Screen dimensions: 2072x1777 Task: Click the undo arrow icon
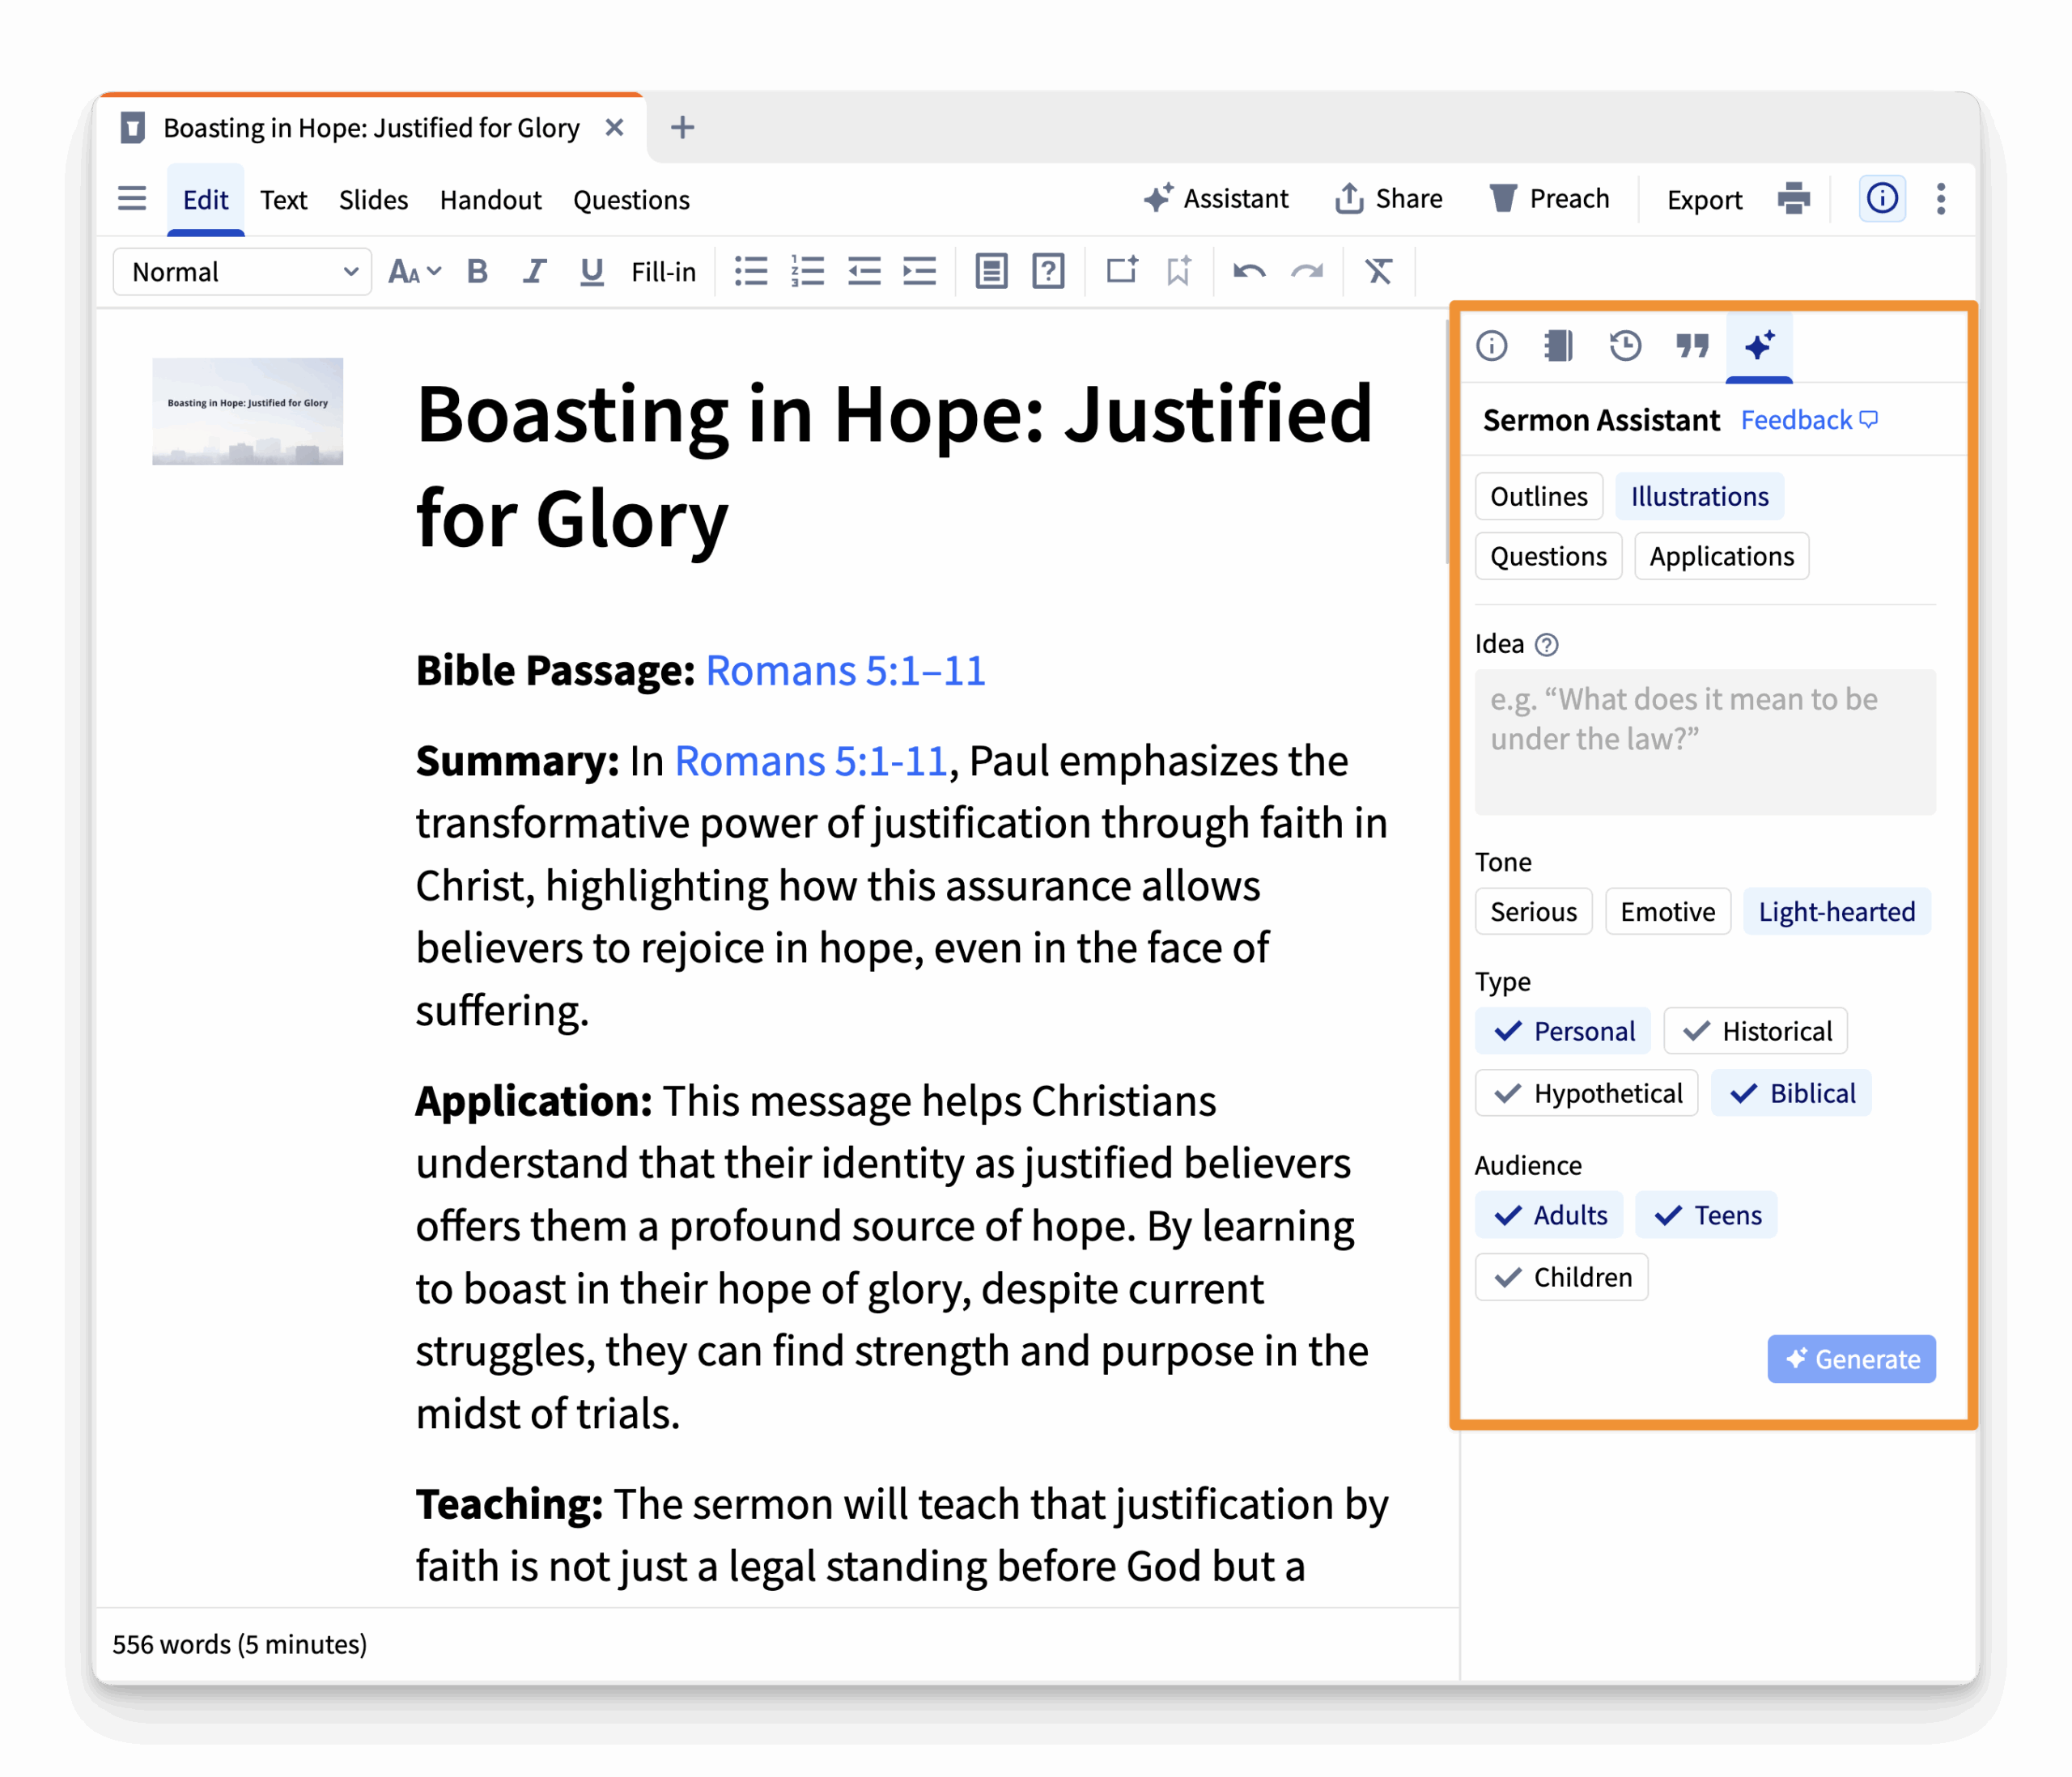pyautogui.click(x=1249, y=271)
